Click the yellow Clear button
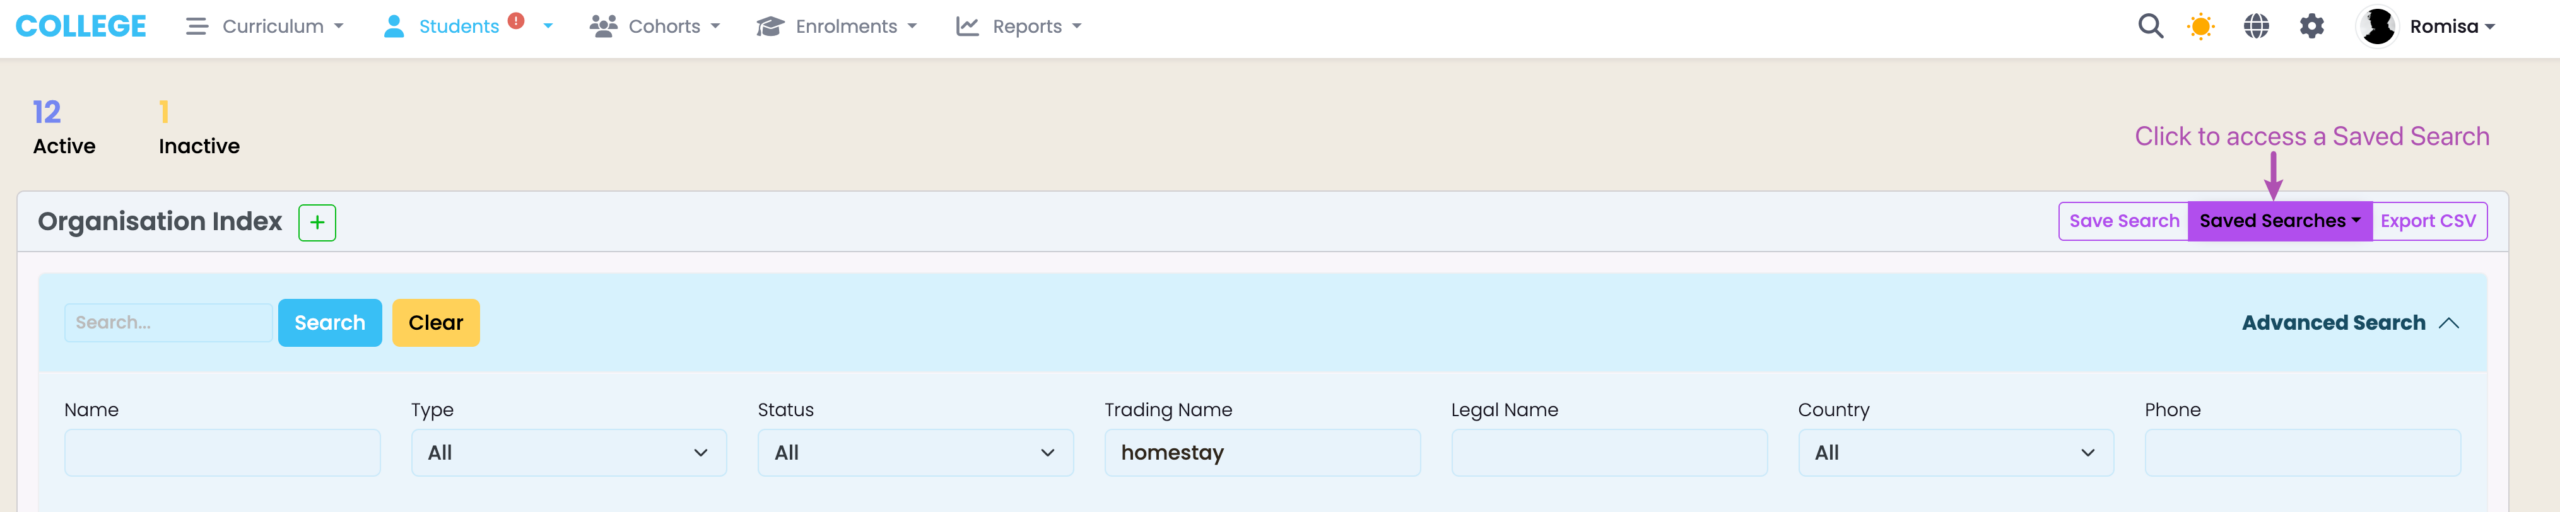Screen dimensions: 2560x512 436,323
